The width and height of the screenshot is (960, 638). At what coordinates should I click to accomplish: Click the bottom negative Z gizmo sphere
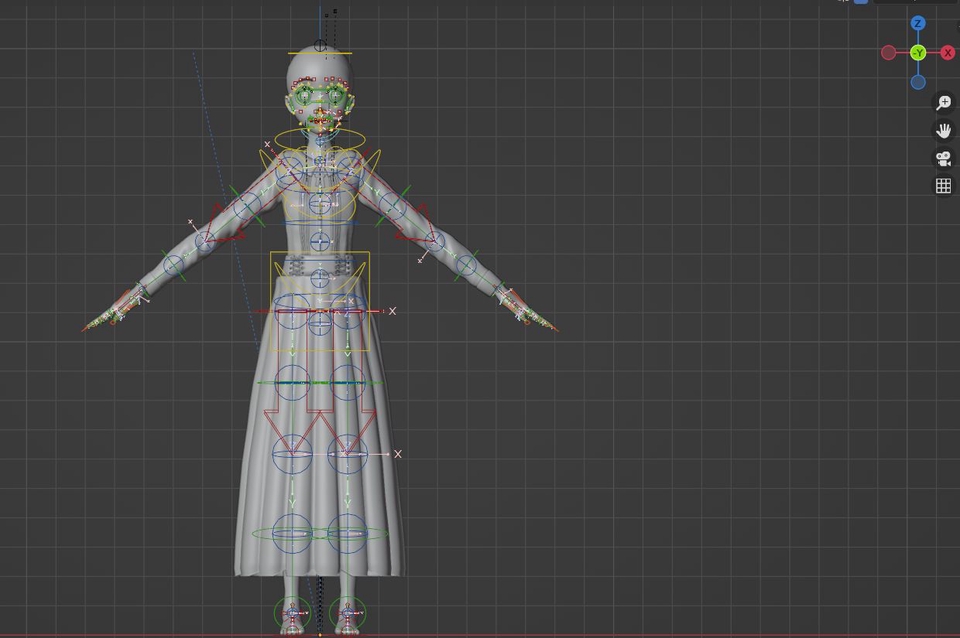coord(917,81)
